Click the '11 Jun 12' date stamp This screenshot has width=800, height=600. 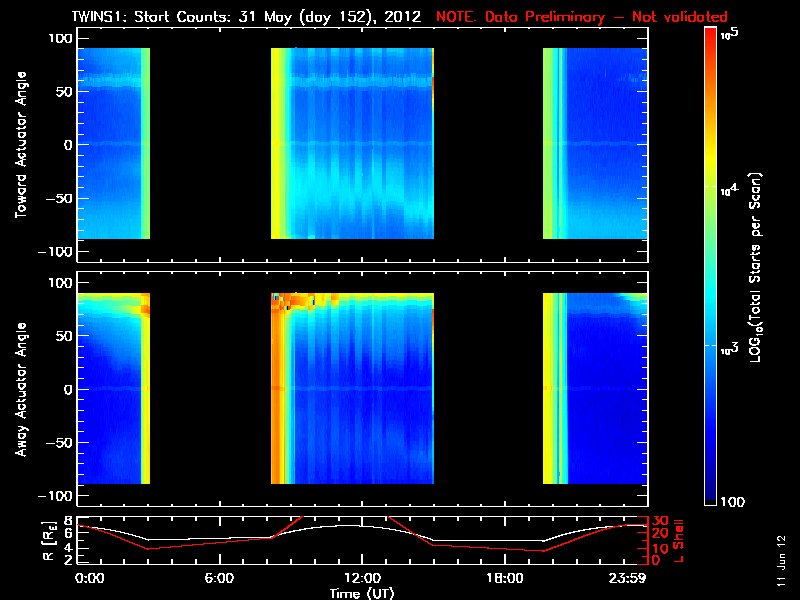coord(781,561)
